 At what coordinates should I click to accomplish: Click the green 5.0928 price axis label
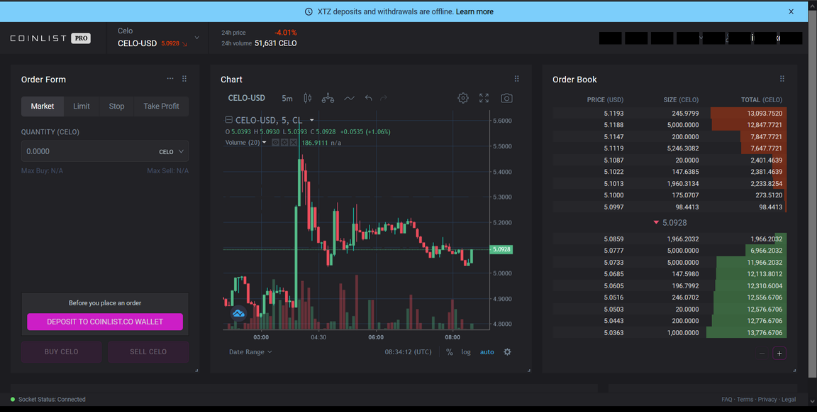pos(501,249)
